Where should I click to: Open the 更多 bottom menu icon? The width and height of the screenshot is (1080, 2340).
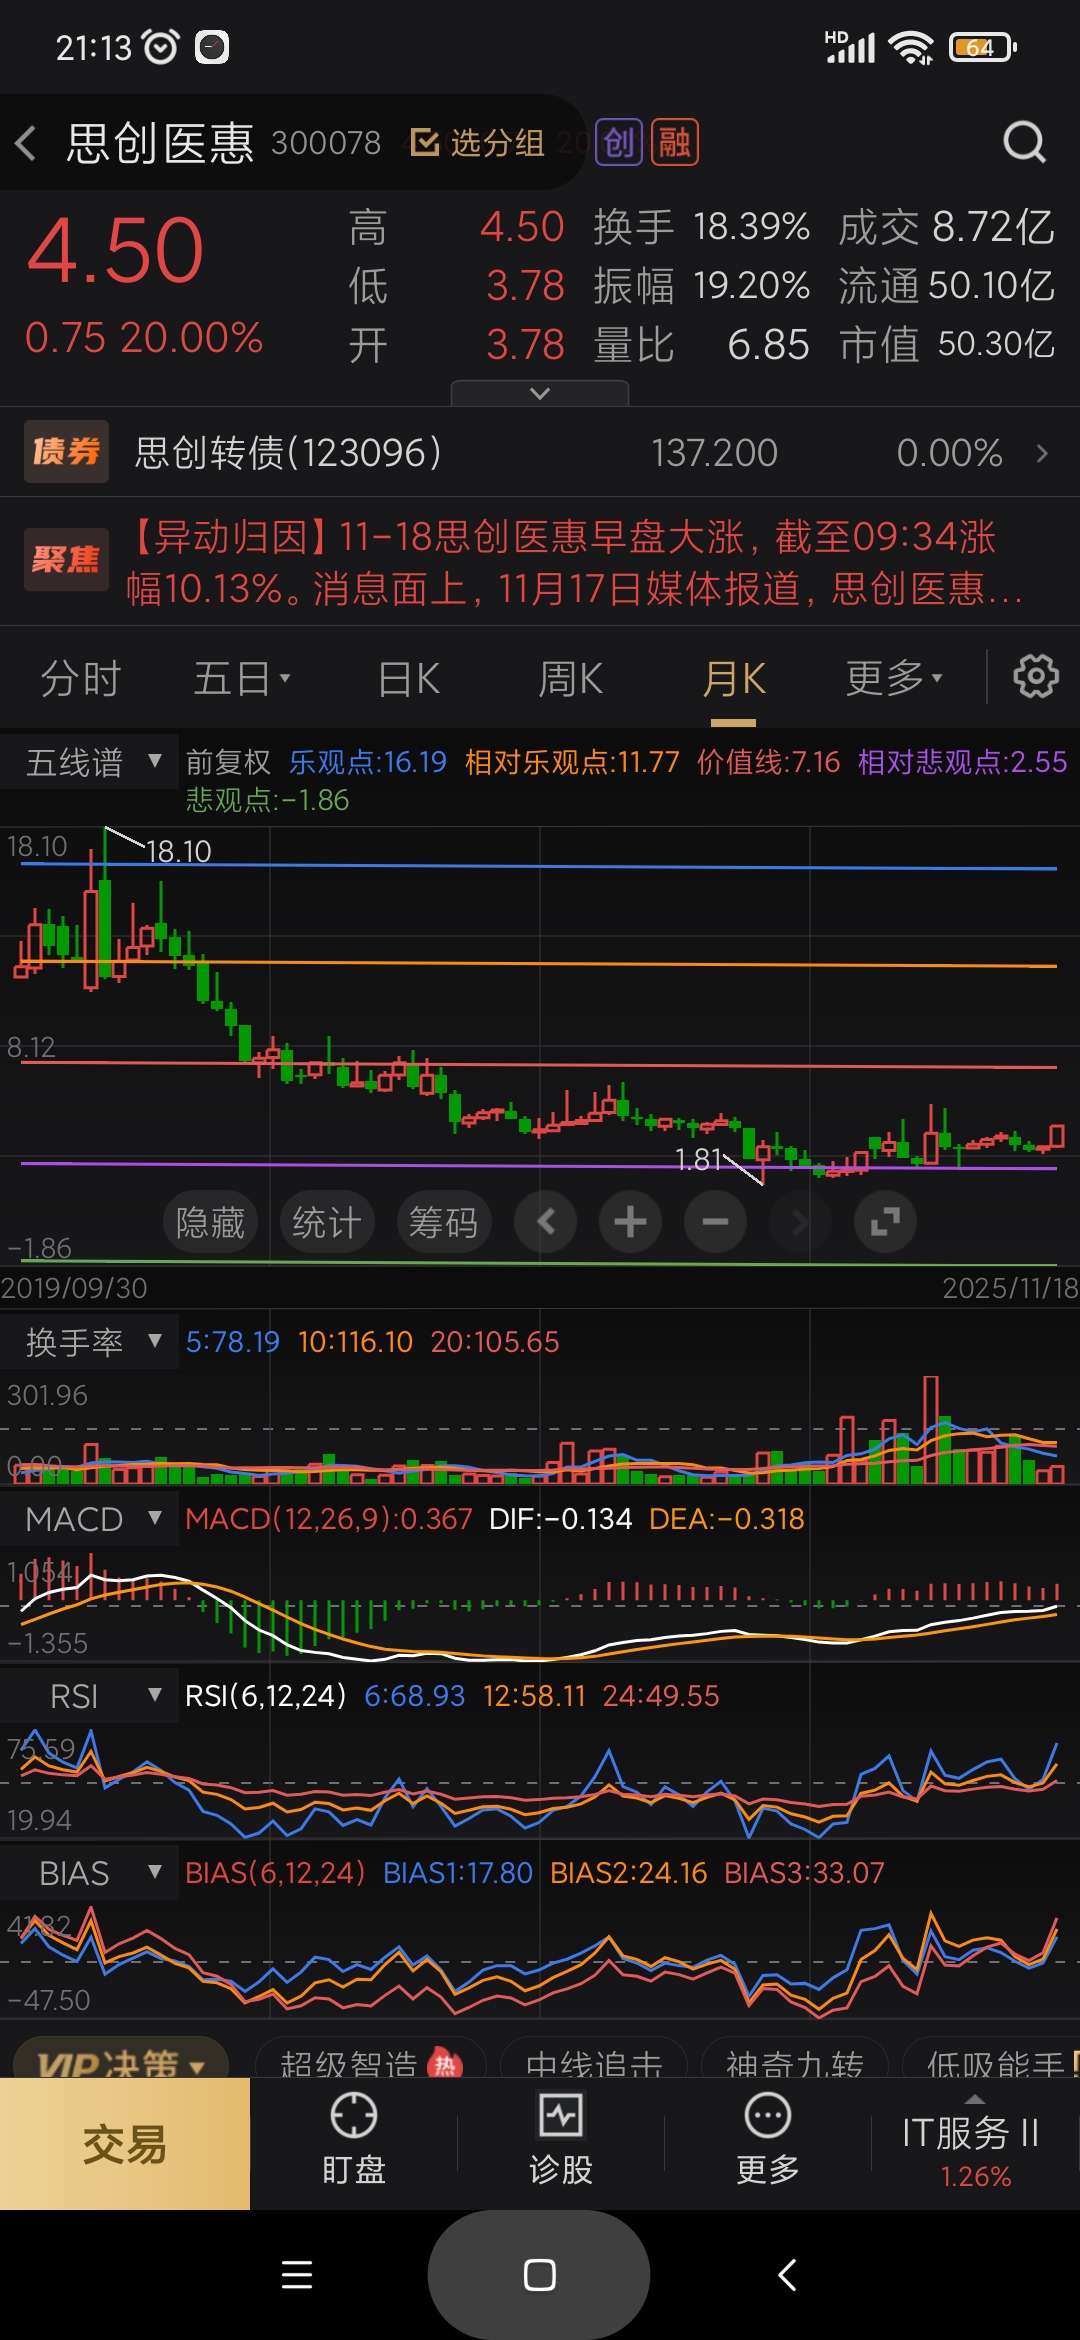click(768, 2140)
